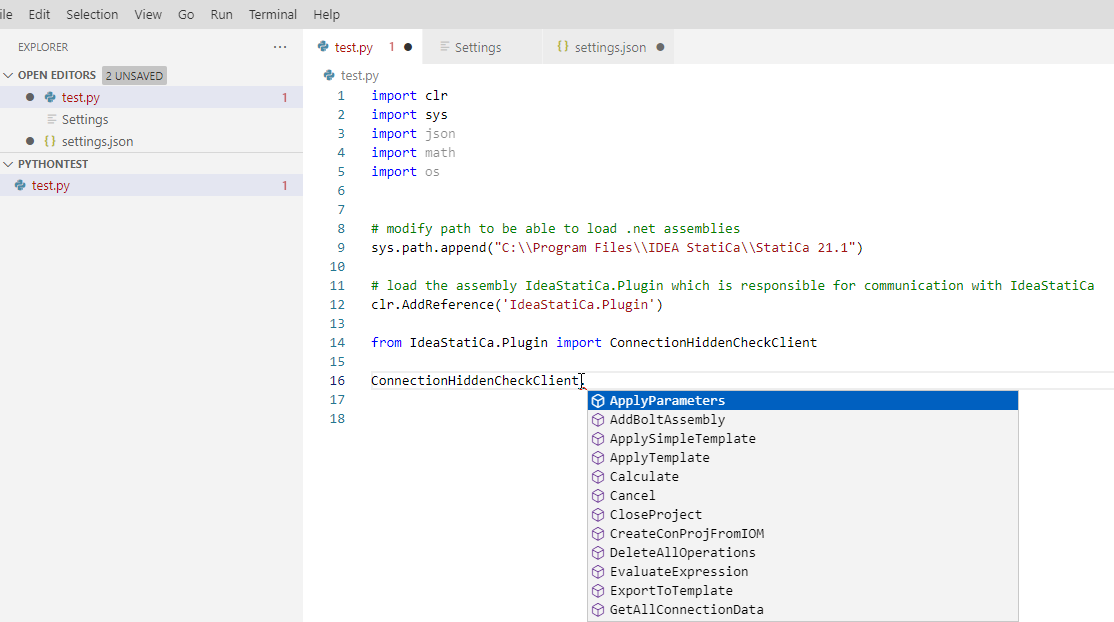Click the 2 UNSAVED badge

(x=134, y=75)
